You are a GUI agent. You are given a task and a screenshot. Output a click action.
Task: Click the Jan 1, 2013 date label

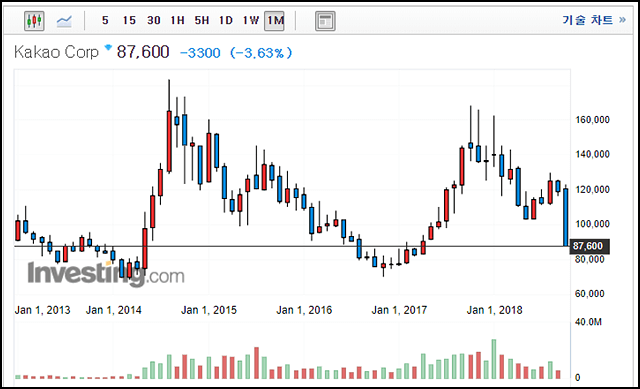coord(42,310)
